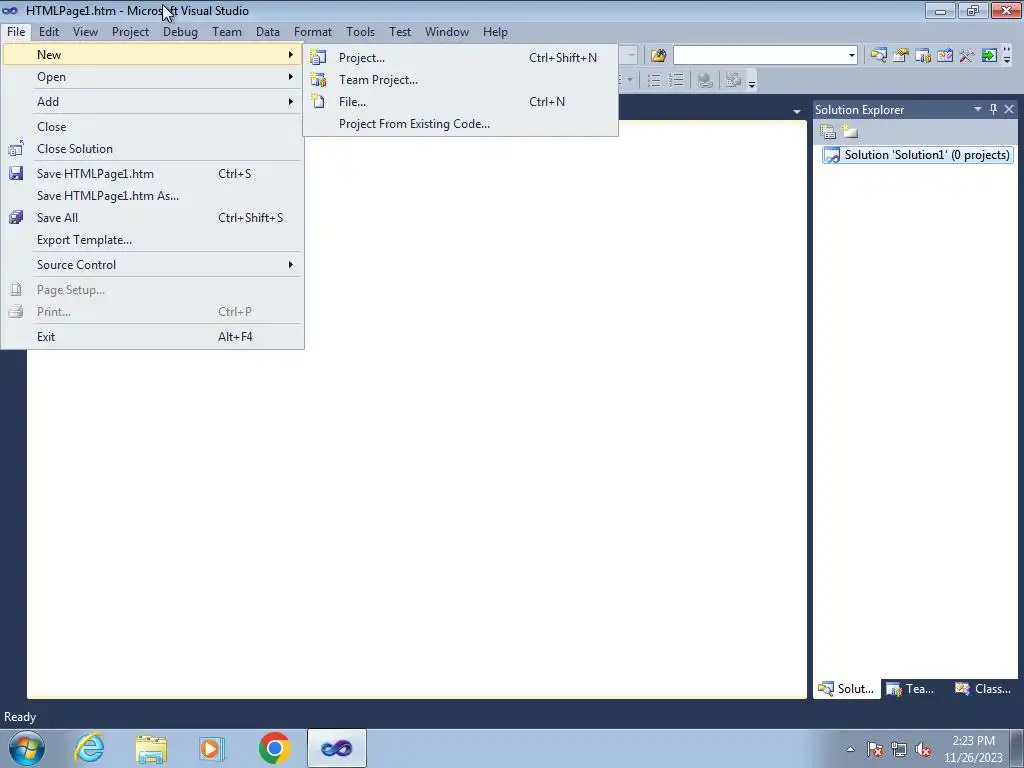Click the Find in Files toolbar icon
This screenshot has height=768, width=1024.
[x=658, y=56]
